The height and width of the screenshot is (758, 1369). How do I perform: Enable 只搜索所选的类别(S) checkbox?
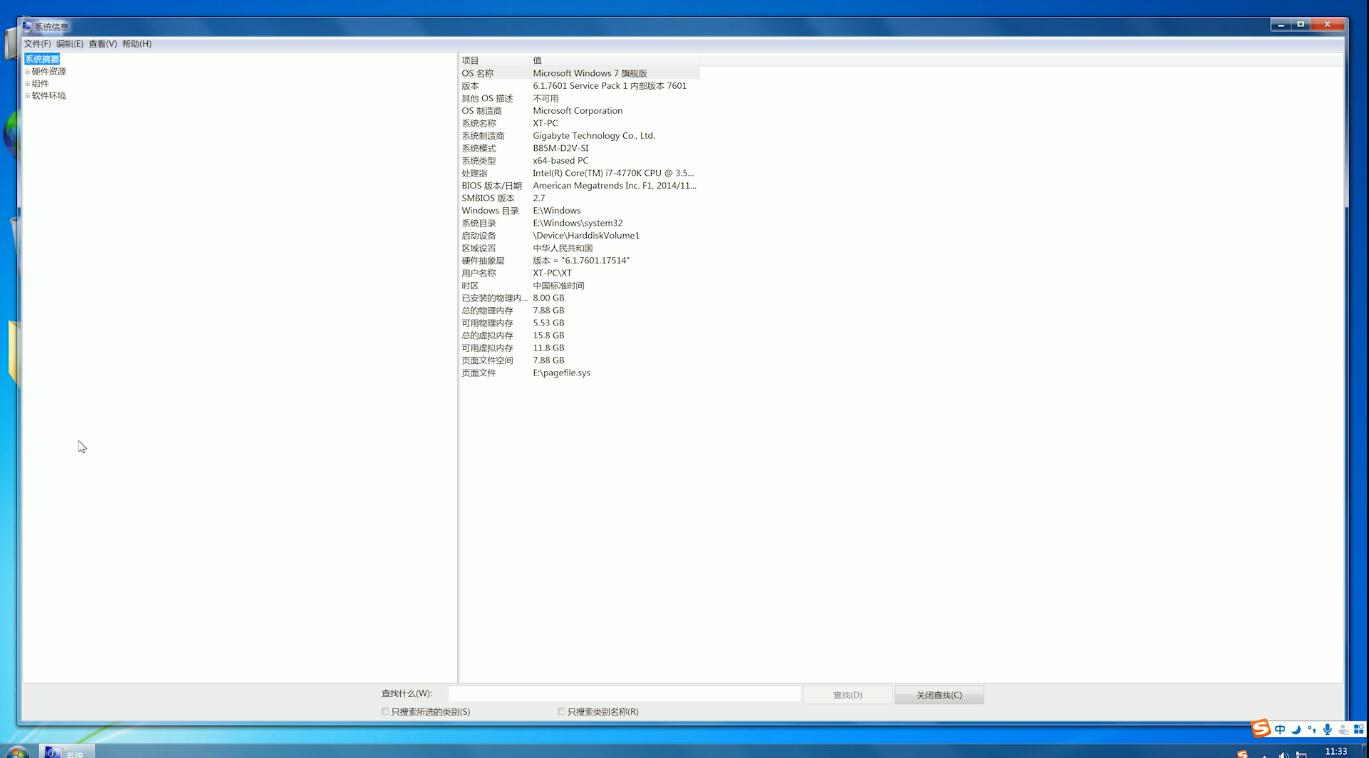tap(385, 712)
